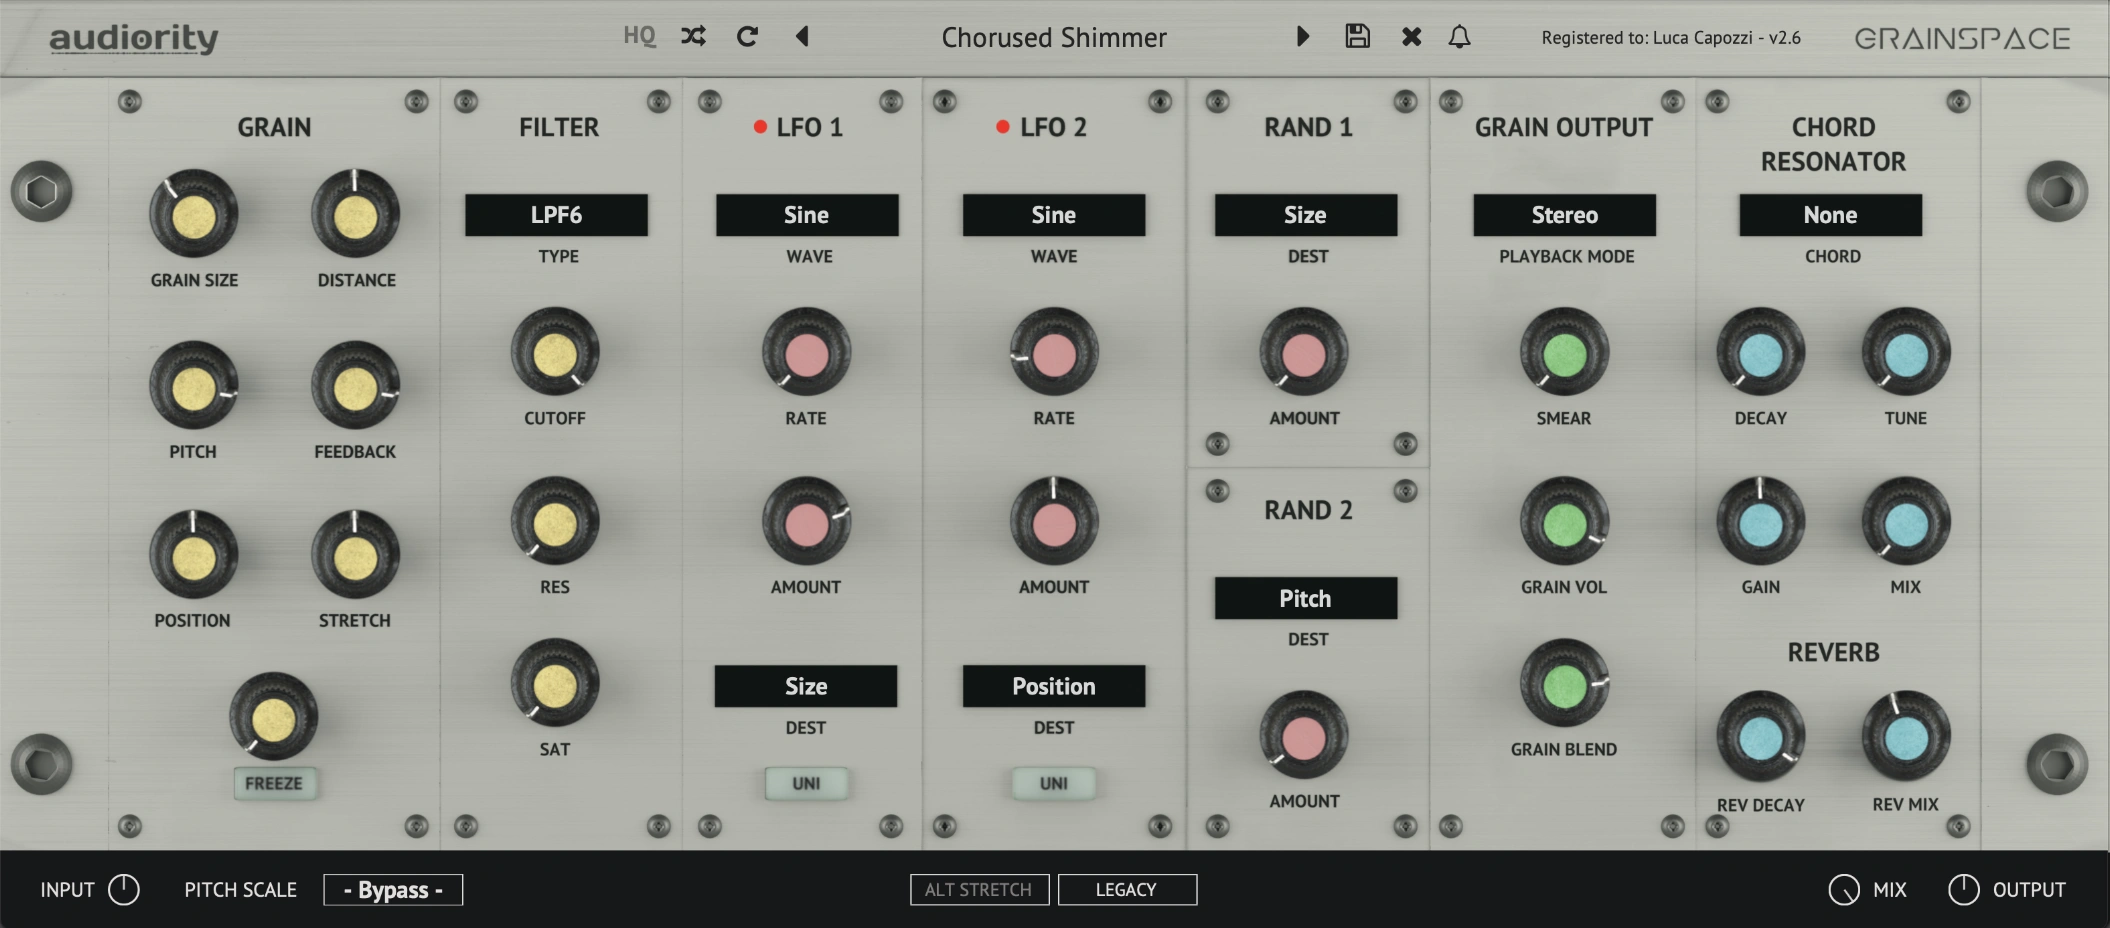Viewport: 2110px width, 928px height.
Task: Click the audiority logo
Action: (134, 39)
